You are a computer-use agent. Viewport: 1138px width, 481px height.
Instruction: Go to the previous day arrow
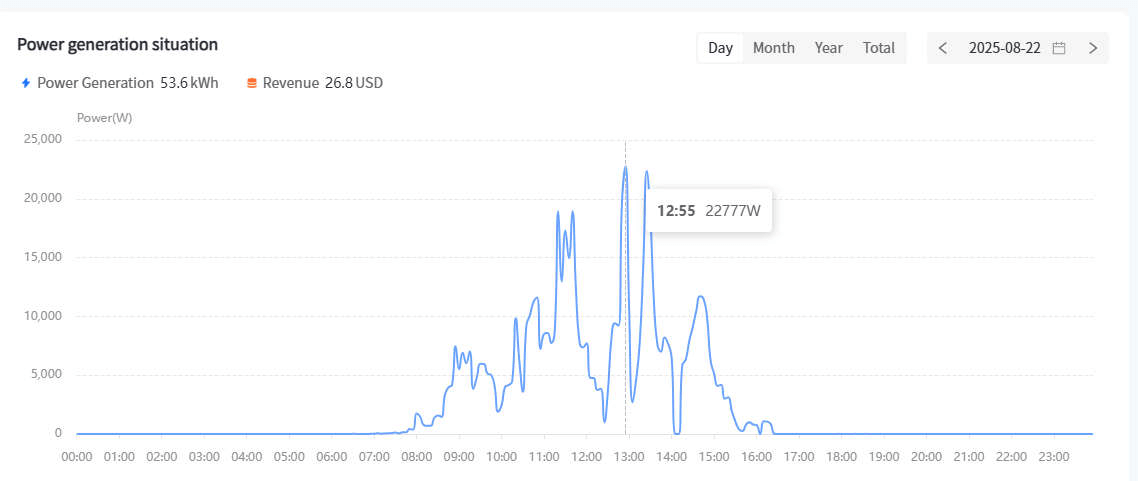tap(943, 49)
